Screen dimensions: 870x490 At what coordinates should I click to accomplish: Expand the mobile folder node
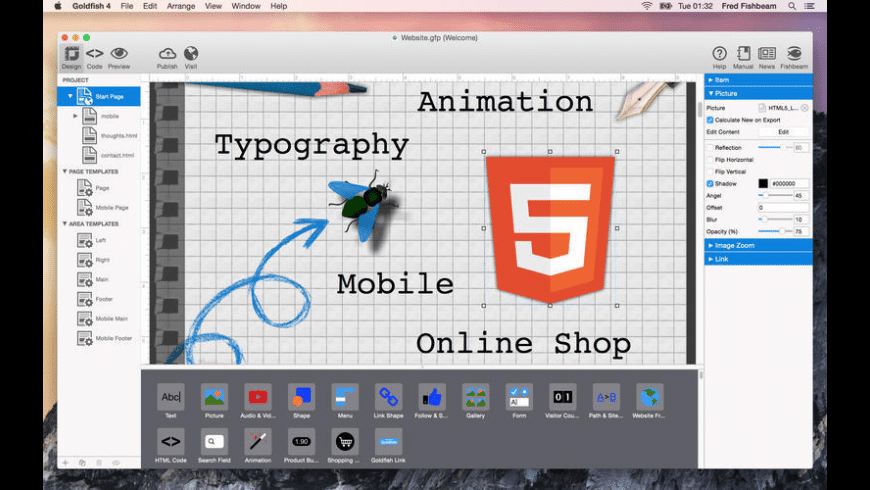[x=75, y=116]
